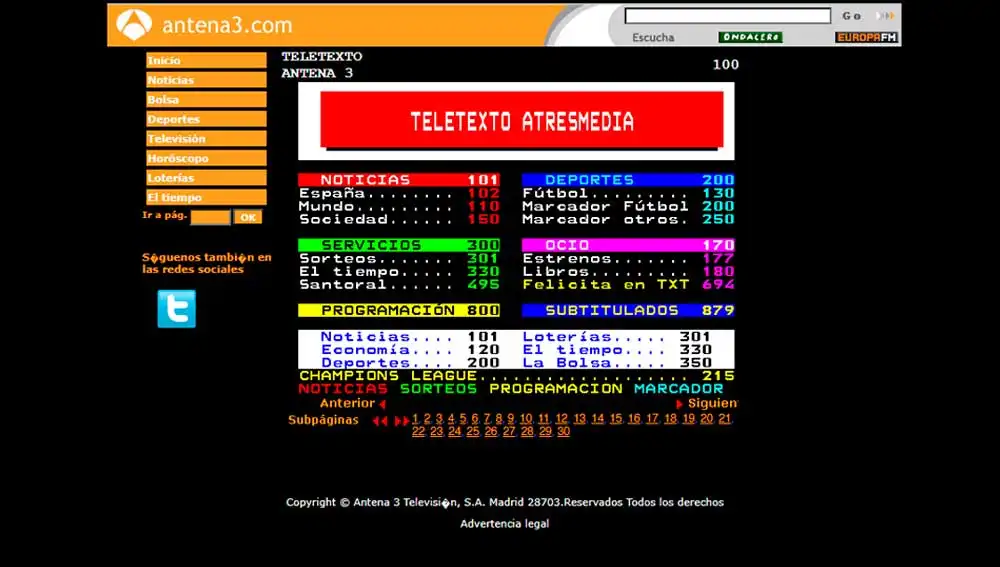Select Bolsa in the sidebar menu
1000x567 pixels.
coord(206,99)
